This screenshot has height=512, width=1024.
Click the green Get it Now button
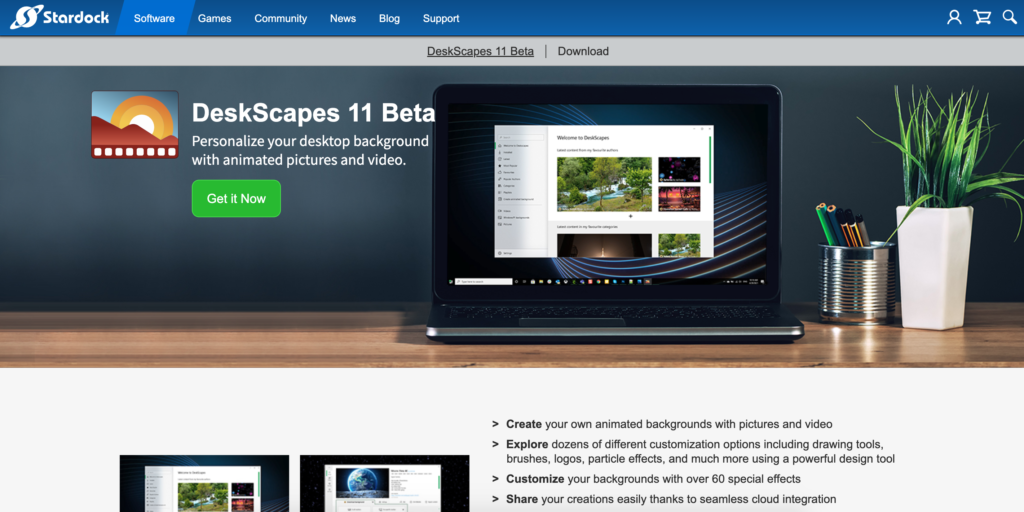pyautogui.click(x=236, y=199)
